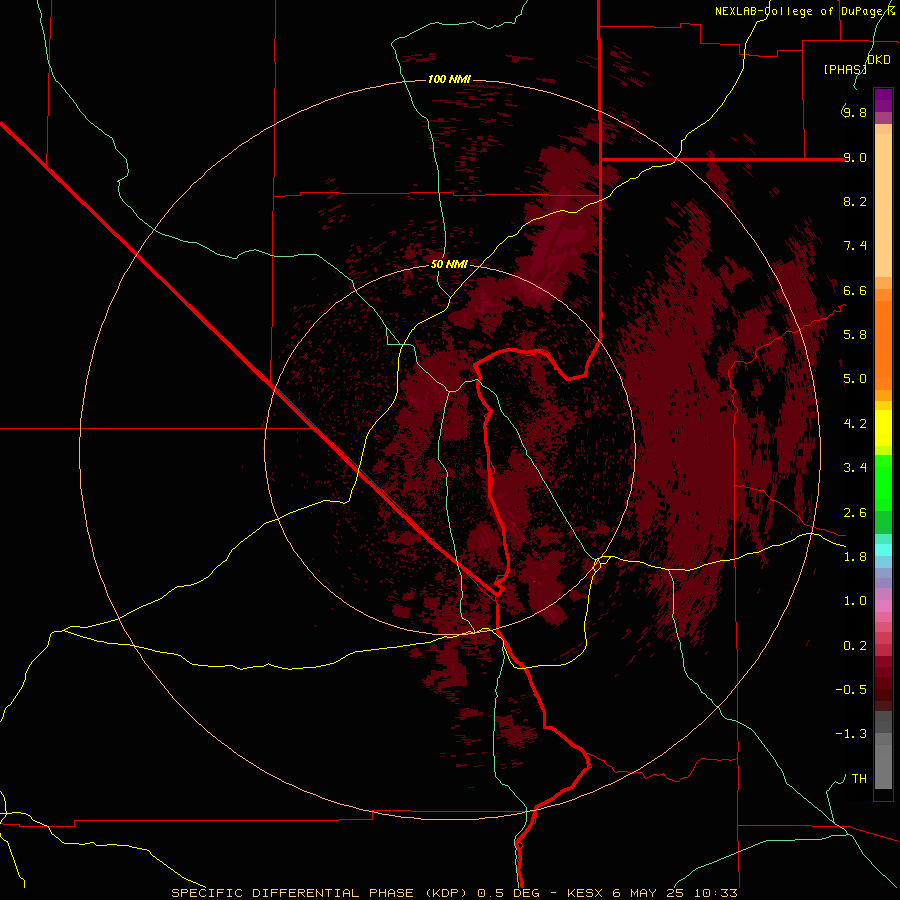This screenshot has height=900, width=900.
Task: Click the 8.2 value on the color scale
Action: pos(855,201)
